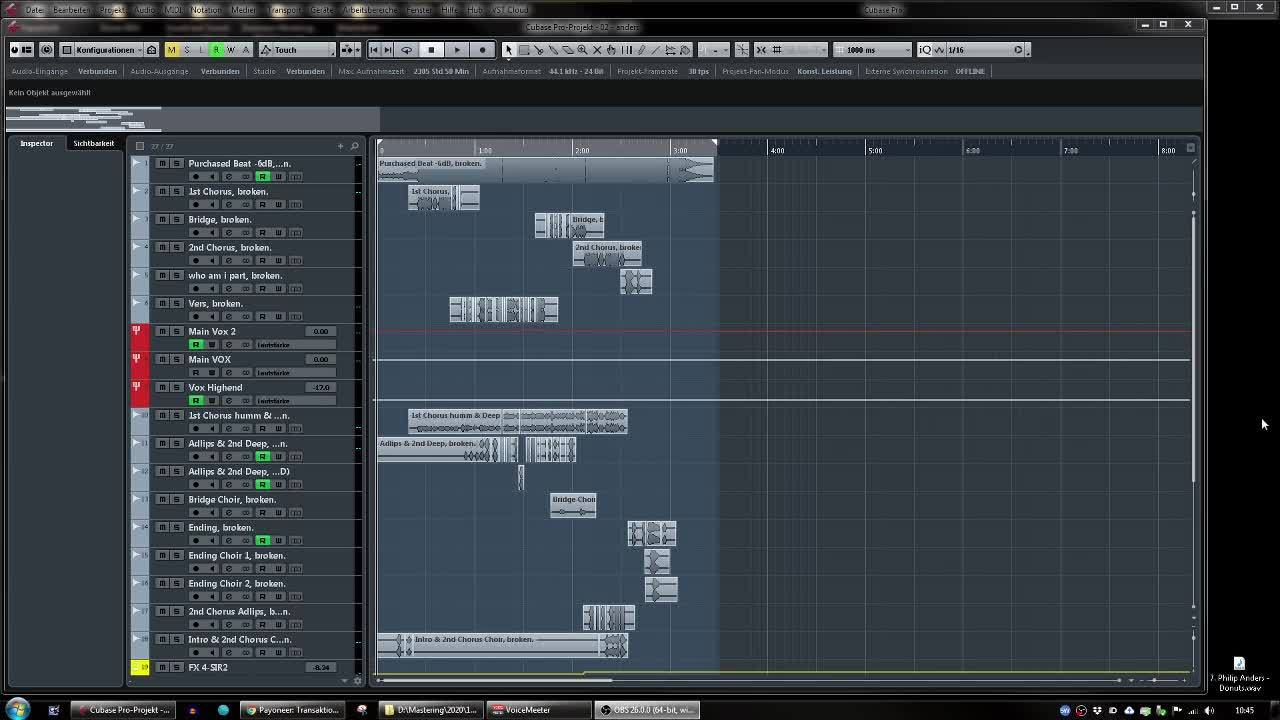Viewport: 1280px width, 720px height.
Task: Open the Payoneer browser window in taskbar
Action: 295,710
